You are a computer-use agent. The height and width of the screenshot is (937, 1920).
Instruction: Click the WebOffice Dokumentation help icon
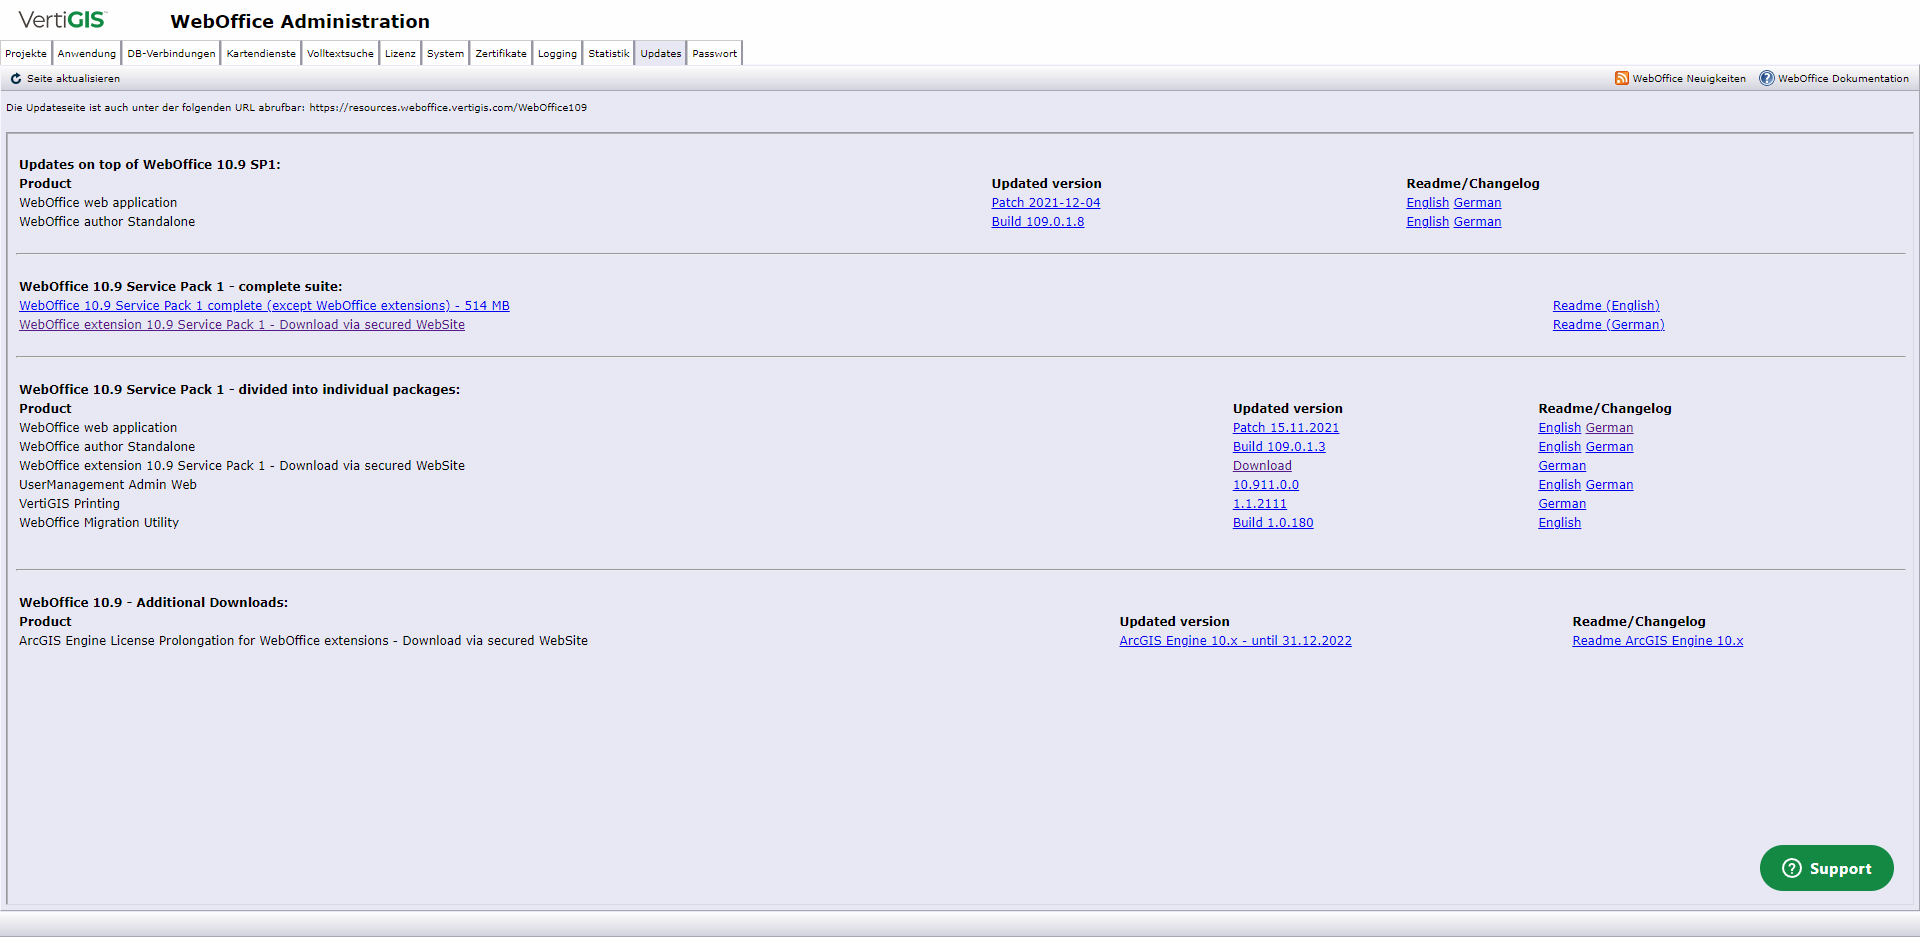coord(1767,78)
